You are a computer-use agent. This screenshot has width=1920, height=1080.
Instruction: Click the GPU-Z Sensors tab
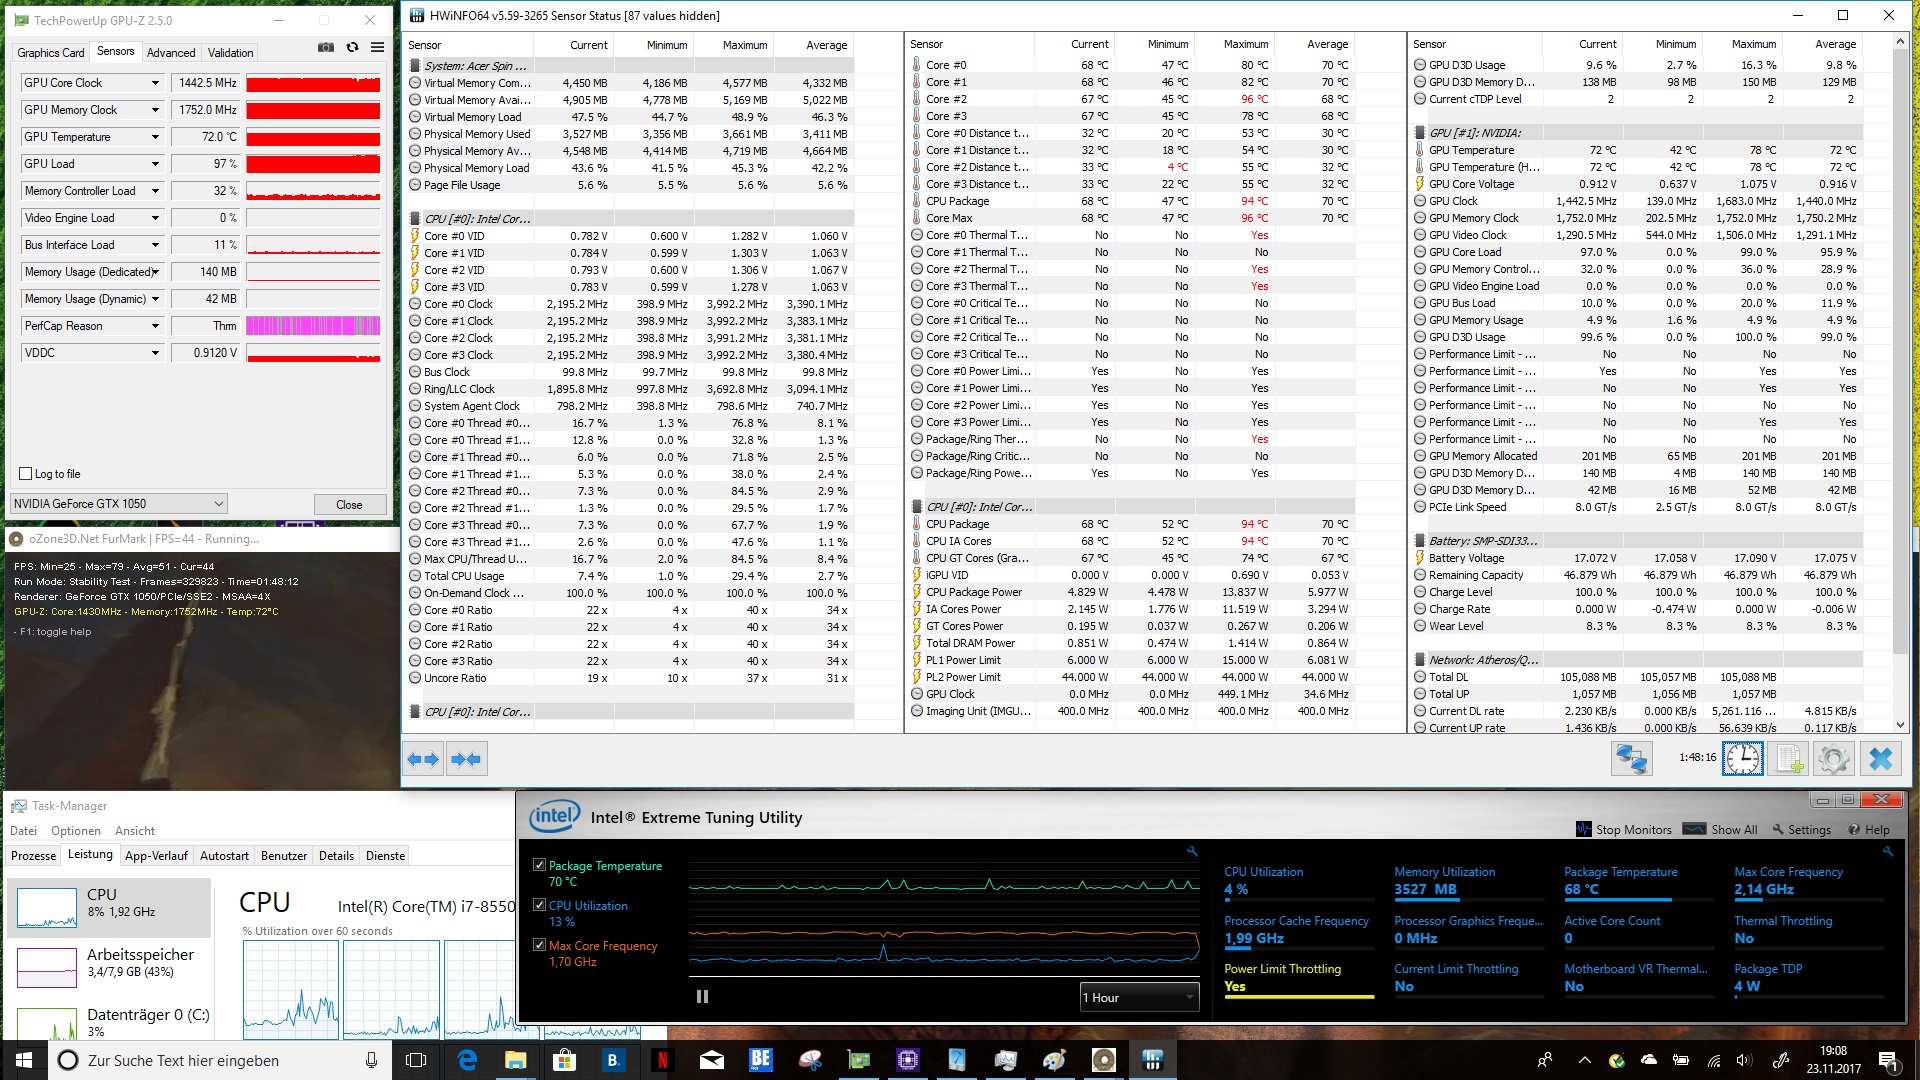click(116, 51)
